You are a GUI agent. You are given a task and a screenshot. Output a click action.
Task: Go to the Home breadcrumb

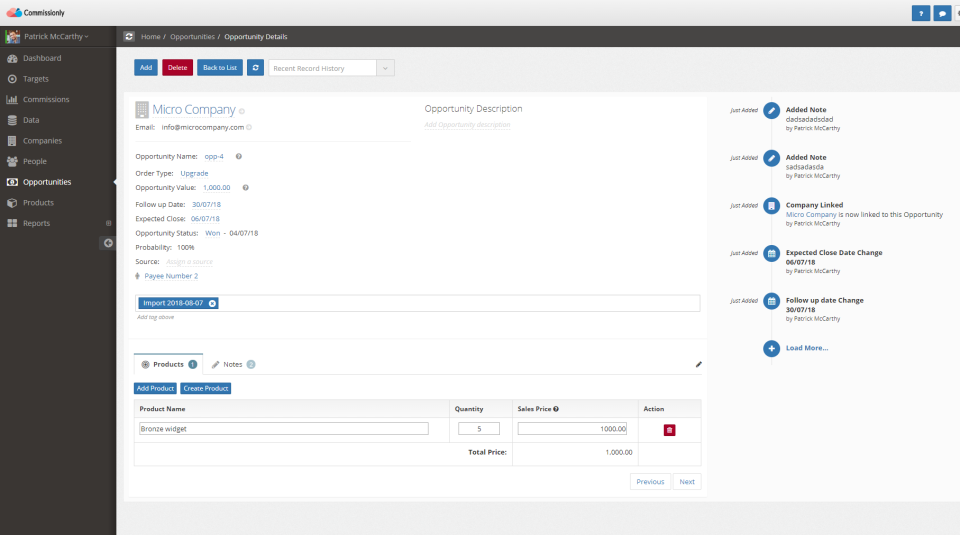point(150,37)
